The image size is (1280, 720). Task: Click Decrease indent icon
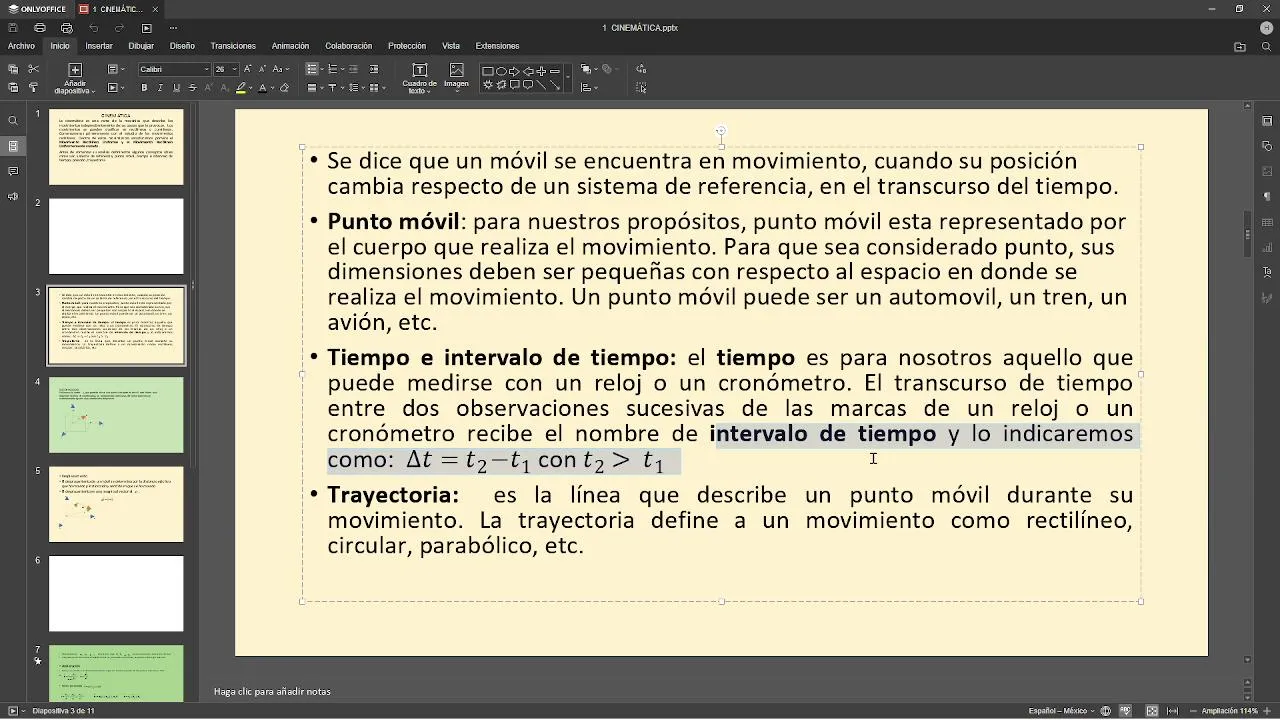click(x=353, y=69)
